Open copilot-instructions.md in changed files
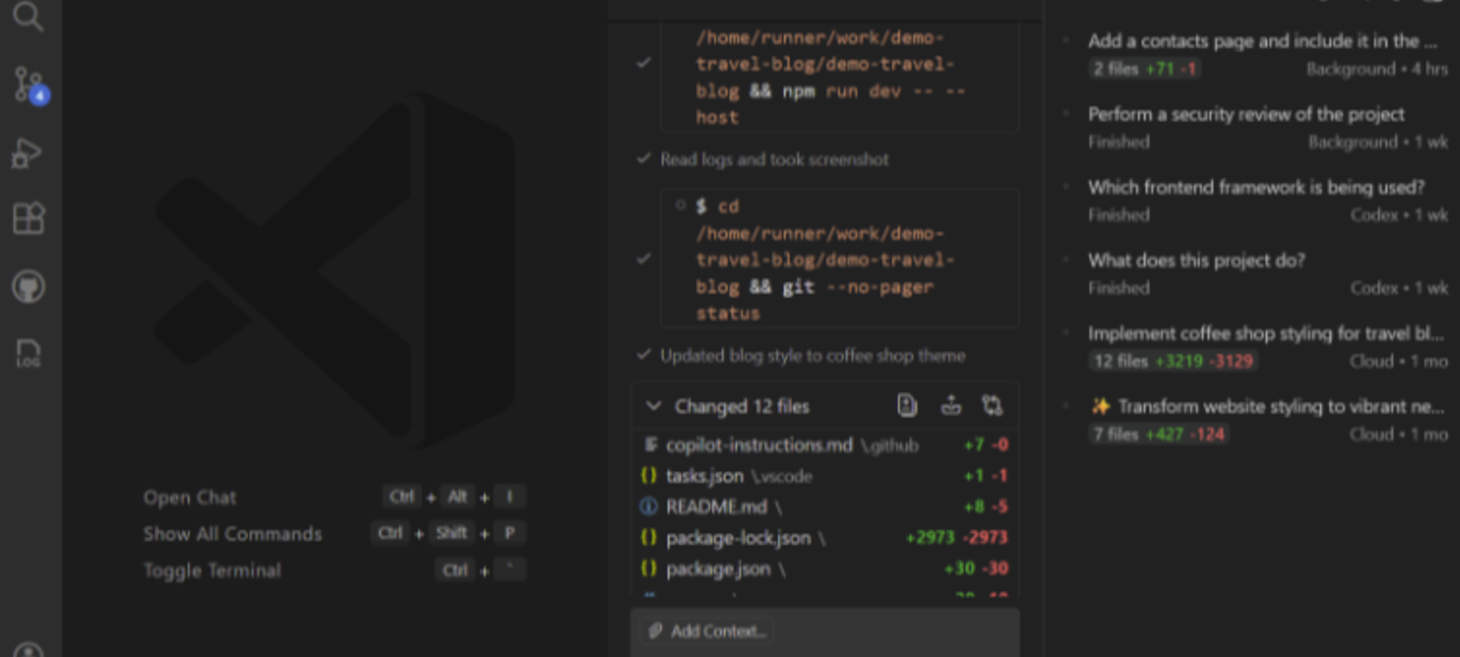Viewport: 1460px width, 657px height. point(759,445)
